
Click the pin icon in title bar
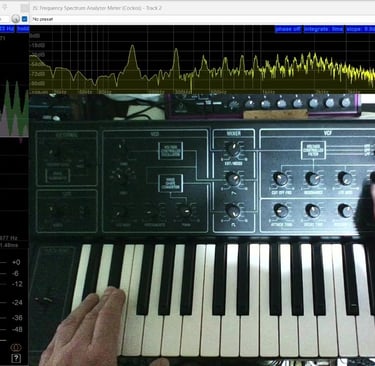pos(4,7)
